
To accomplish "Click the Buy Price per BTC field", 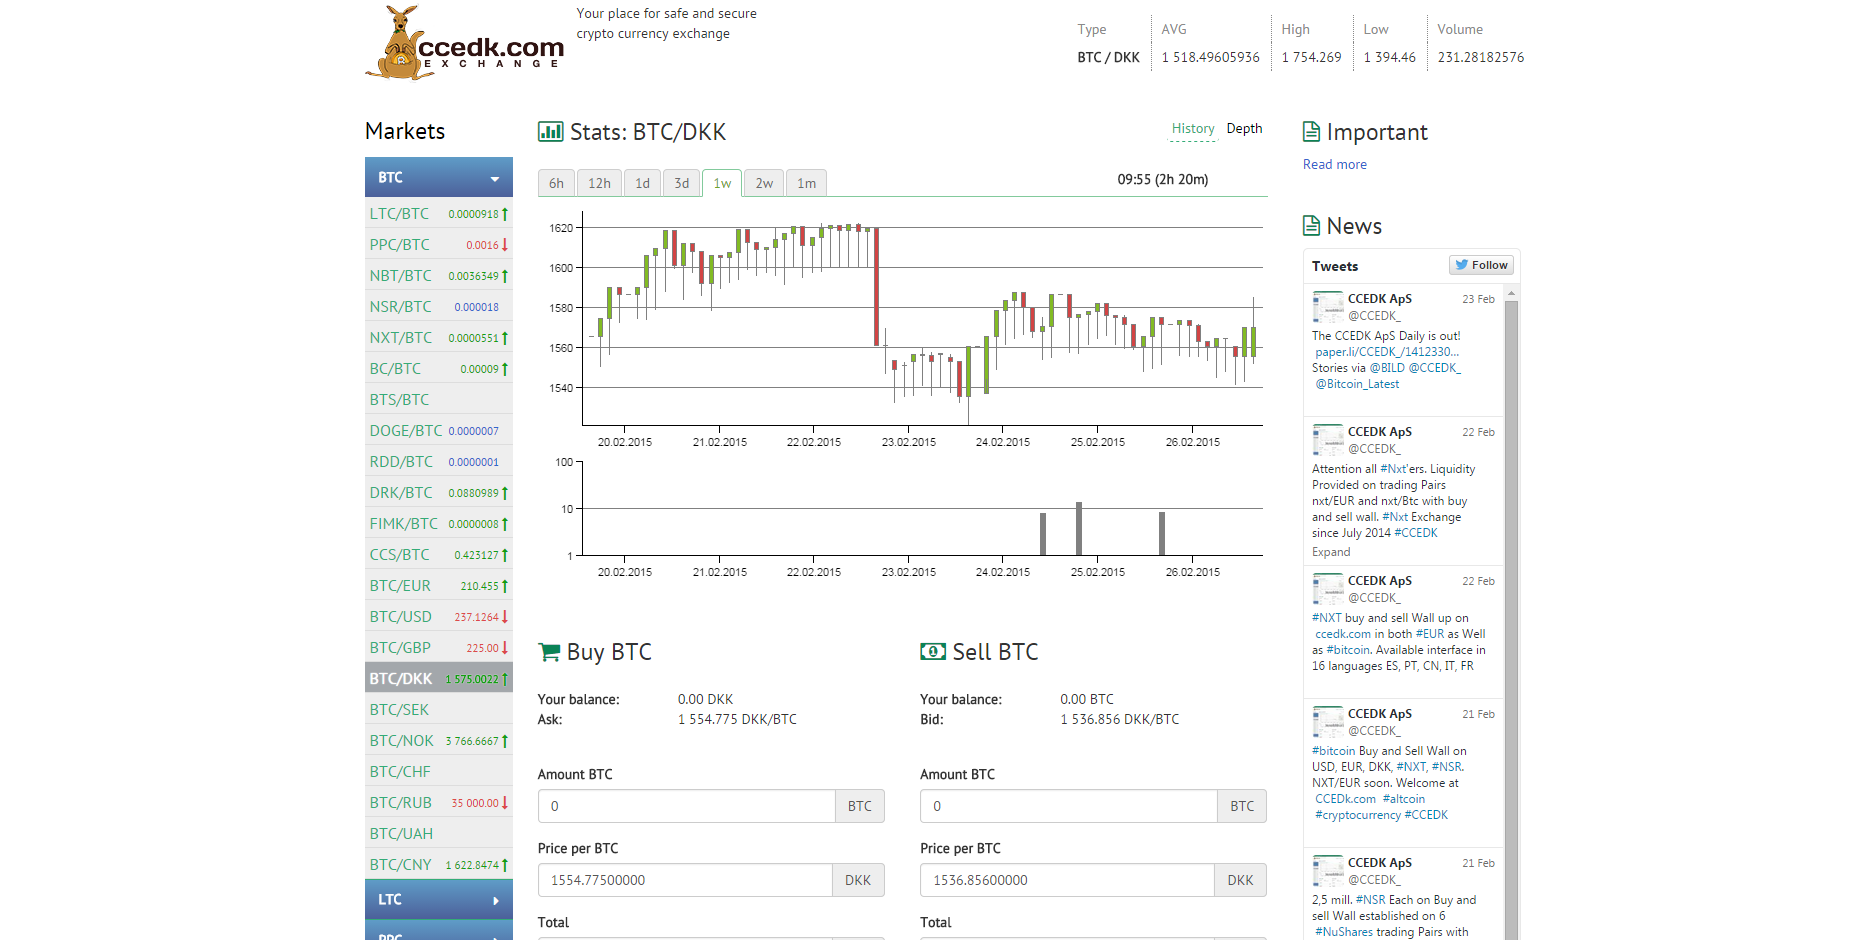I will (685, 880).
